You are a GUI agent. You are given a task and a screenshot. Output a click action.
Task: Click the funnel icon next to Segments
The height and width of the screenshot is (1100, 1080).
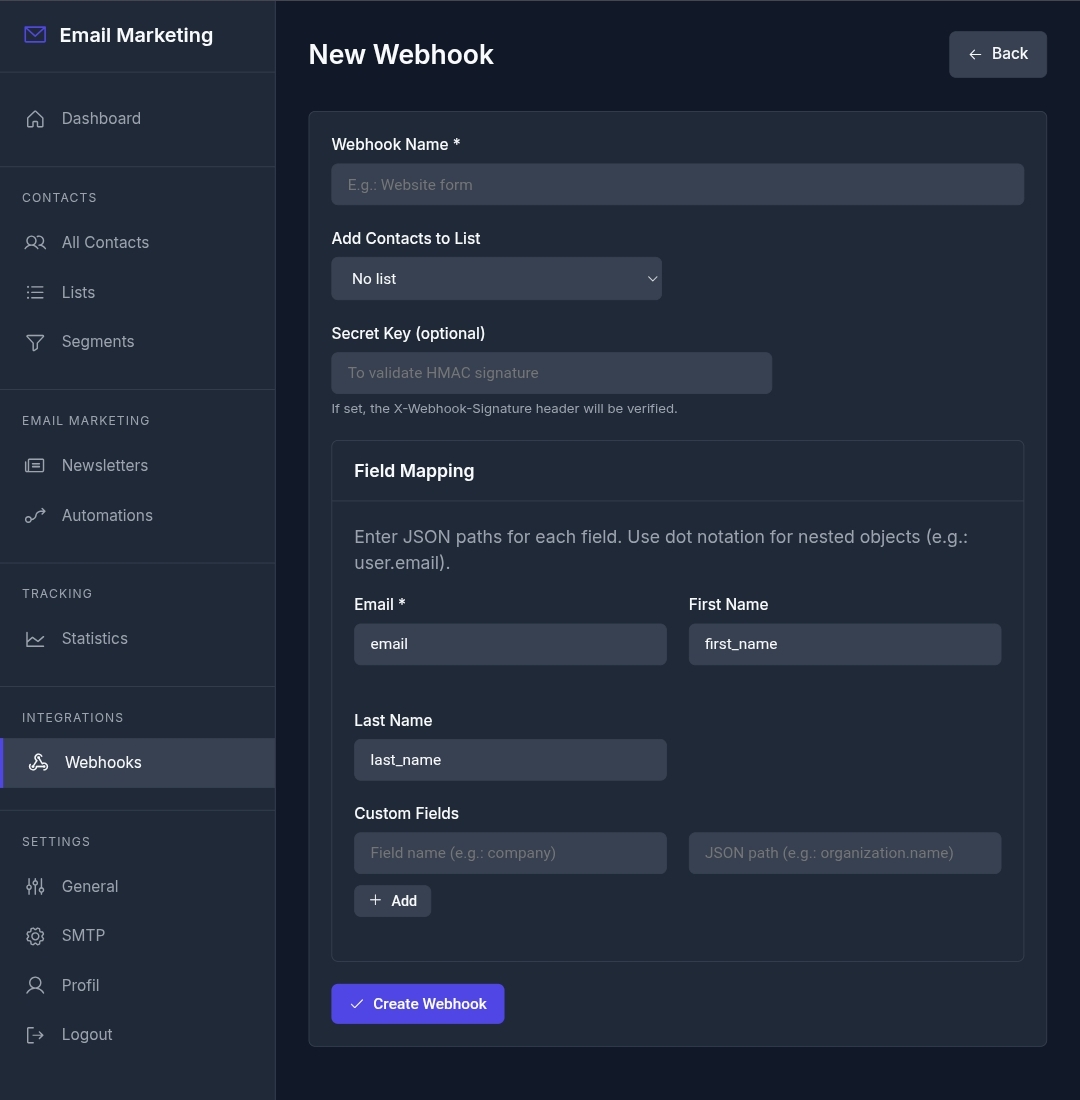coord(35,341)
